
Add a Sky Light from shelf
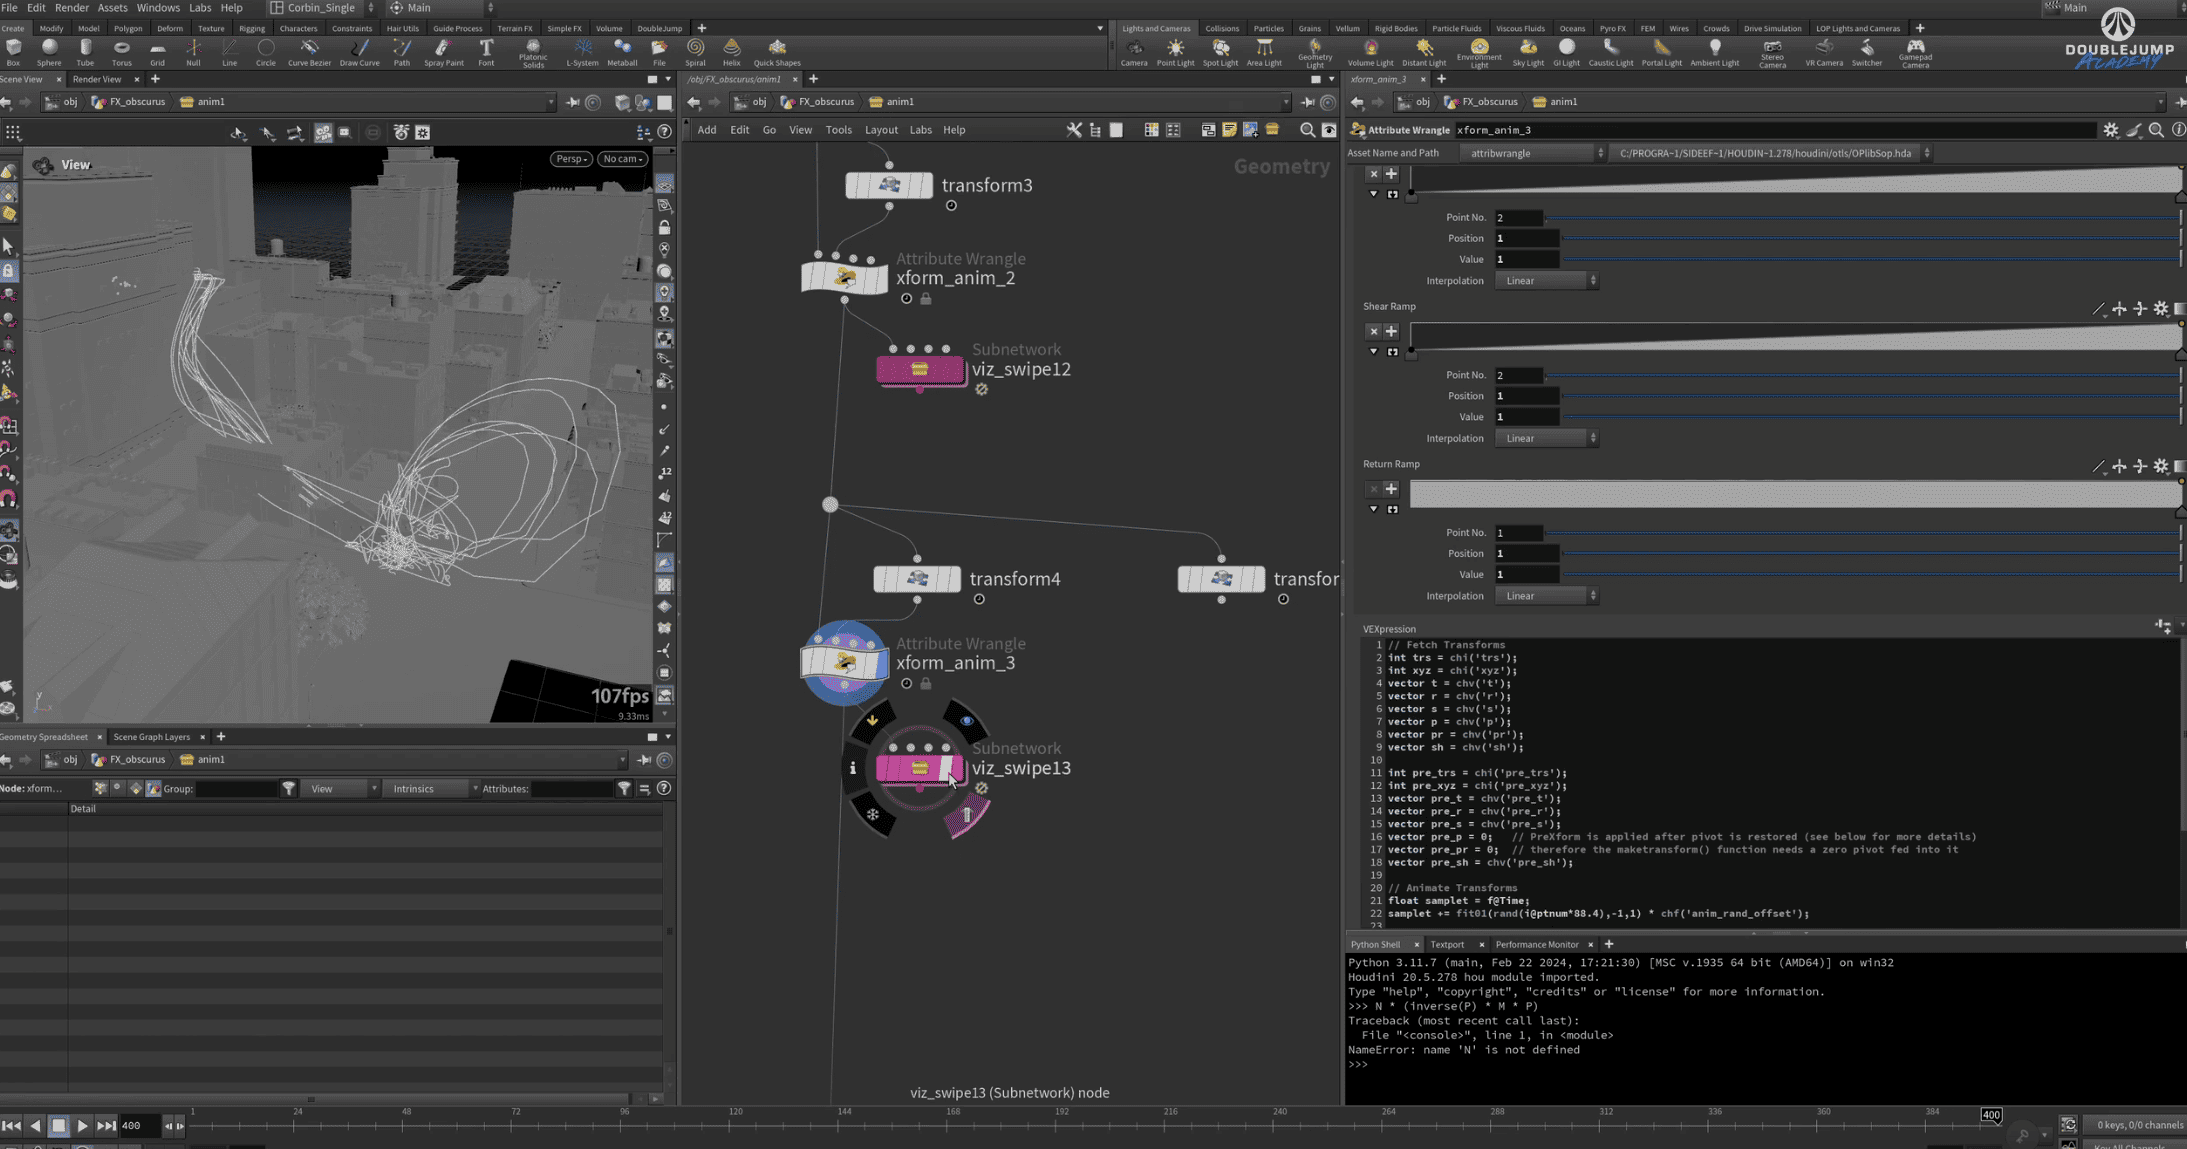coord(1528,52)
